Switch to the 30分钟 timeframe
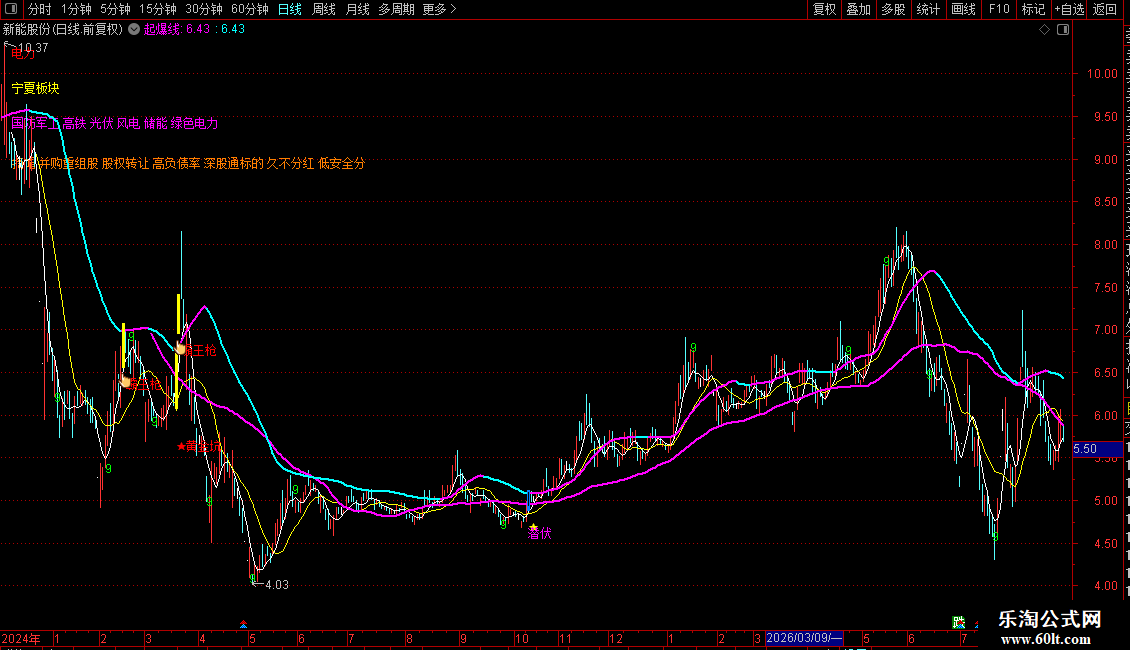Viewport: 1130px width, 650px height. pos(204,9)
